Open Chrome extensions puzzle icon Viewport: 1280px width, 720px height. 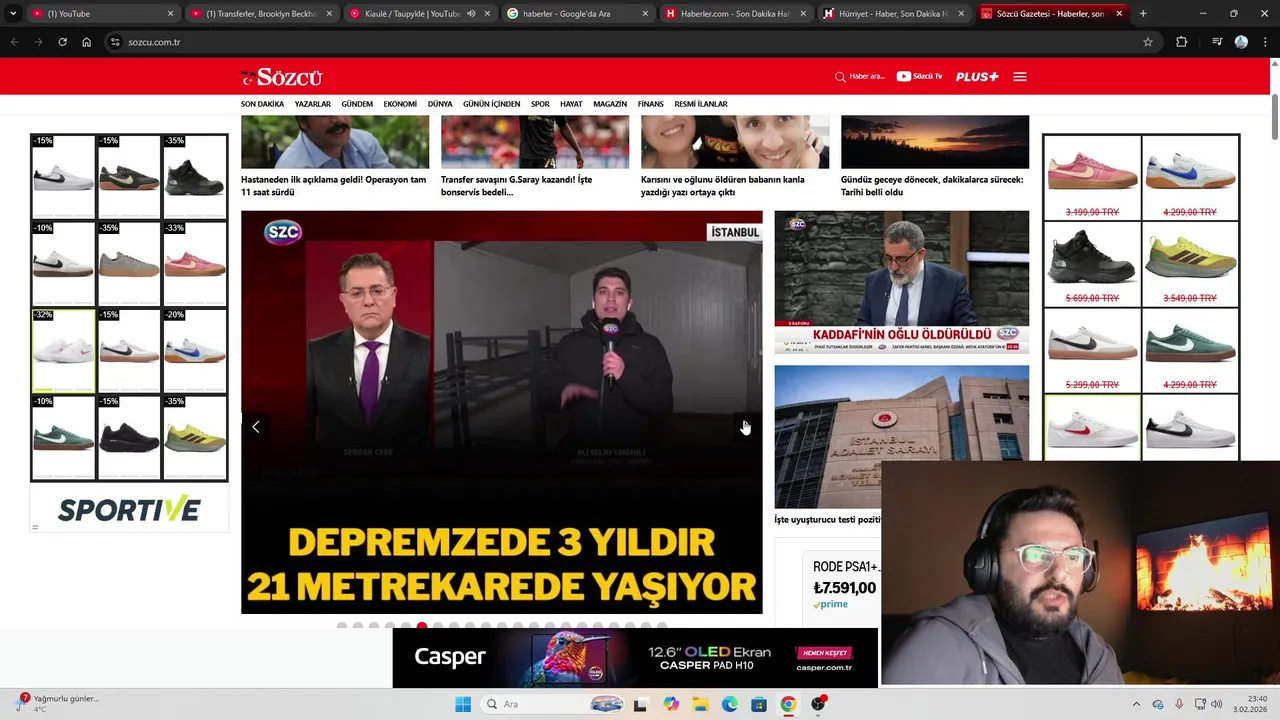[1181, 42]
